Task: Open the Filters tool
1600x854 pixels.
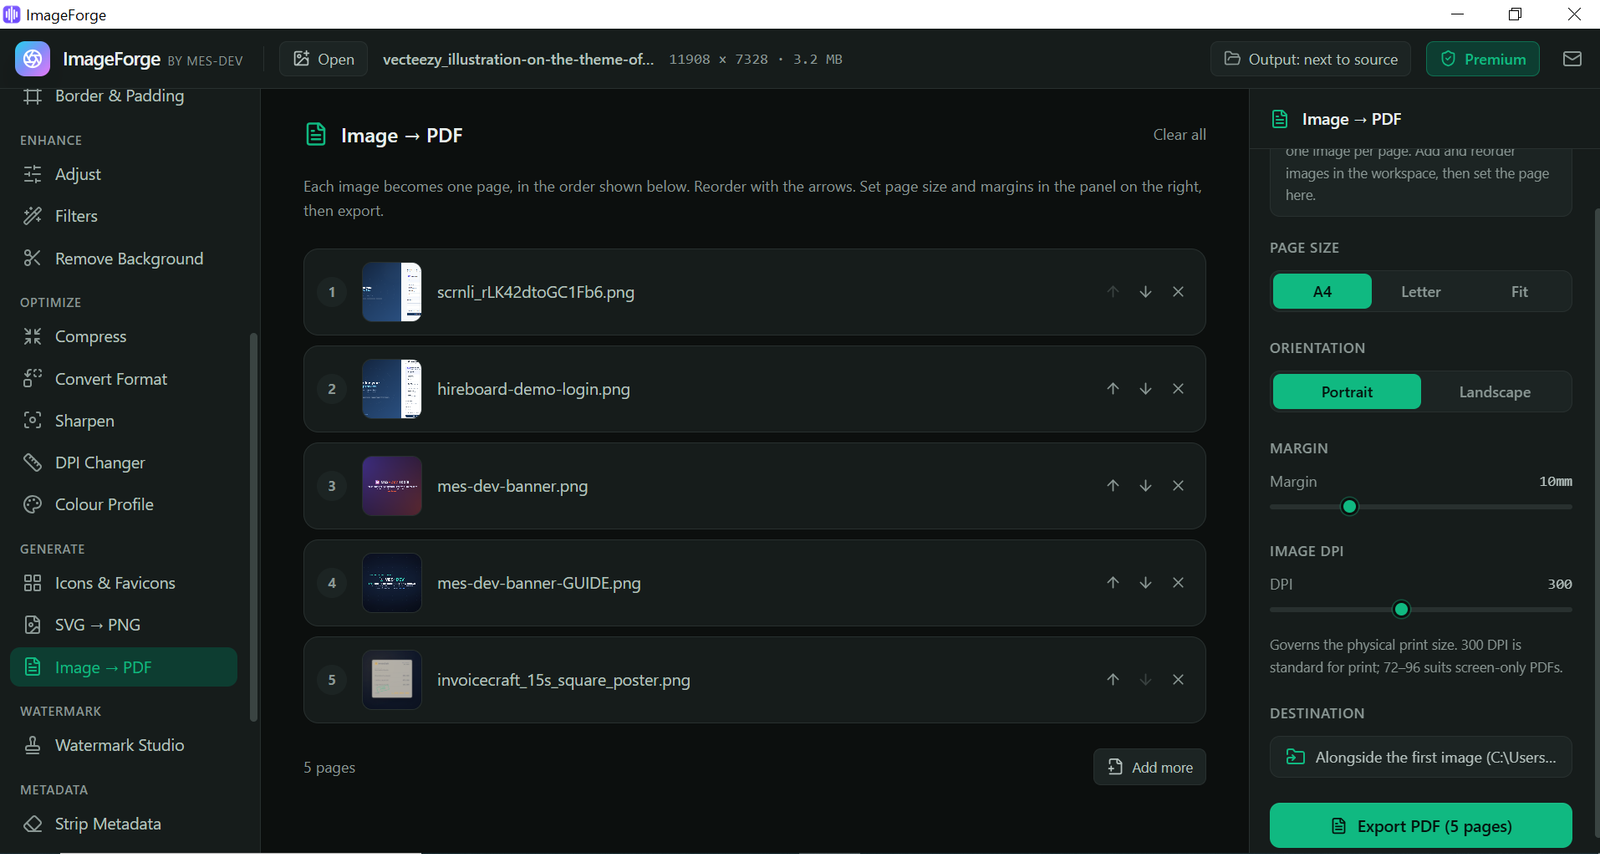Action: (123, 216)
